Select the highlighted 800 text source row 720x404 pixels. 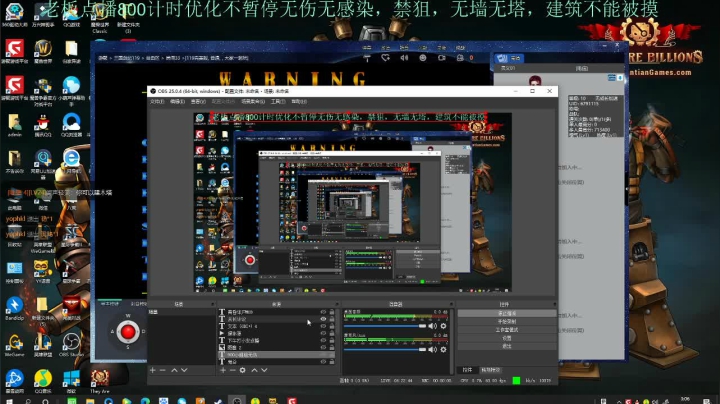coord(276,355)
